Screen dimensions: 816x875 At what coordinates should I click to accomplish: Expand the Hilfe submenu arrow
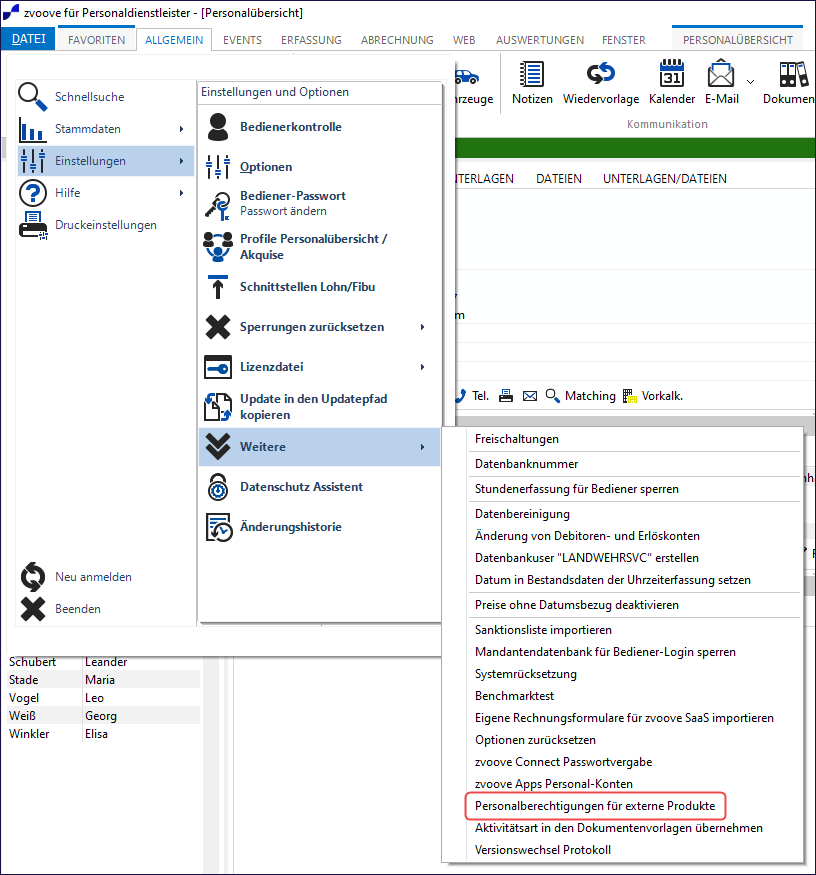(x=181, y=193)
